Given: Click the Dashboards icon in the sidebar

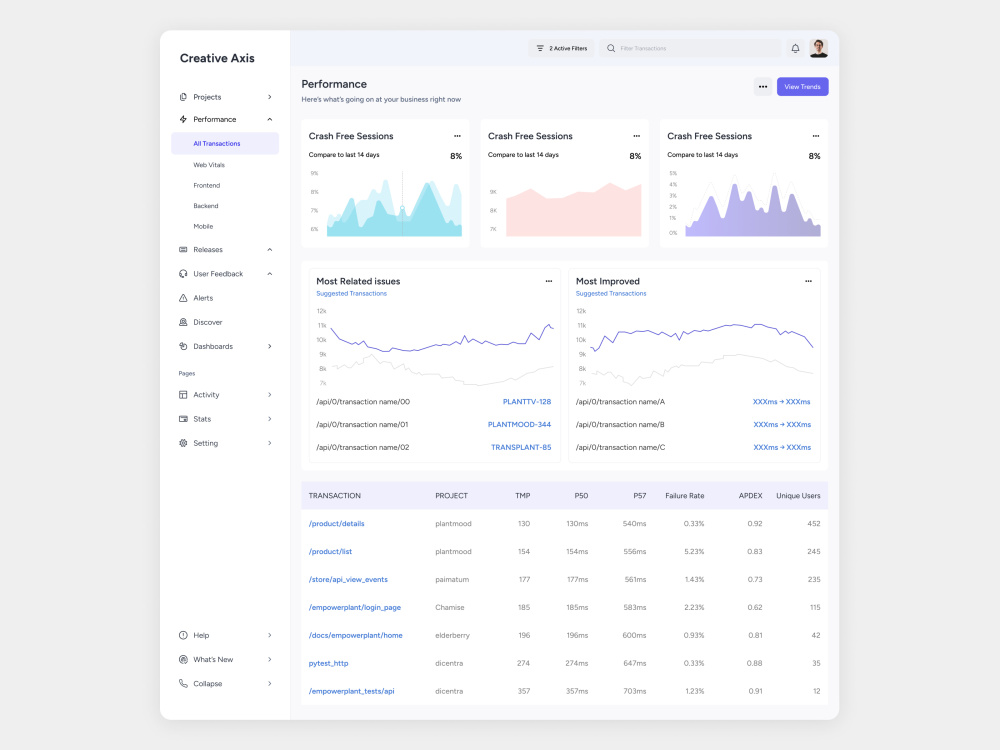Looking at the screenshot, I should coord(183,346).
